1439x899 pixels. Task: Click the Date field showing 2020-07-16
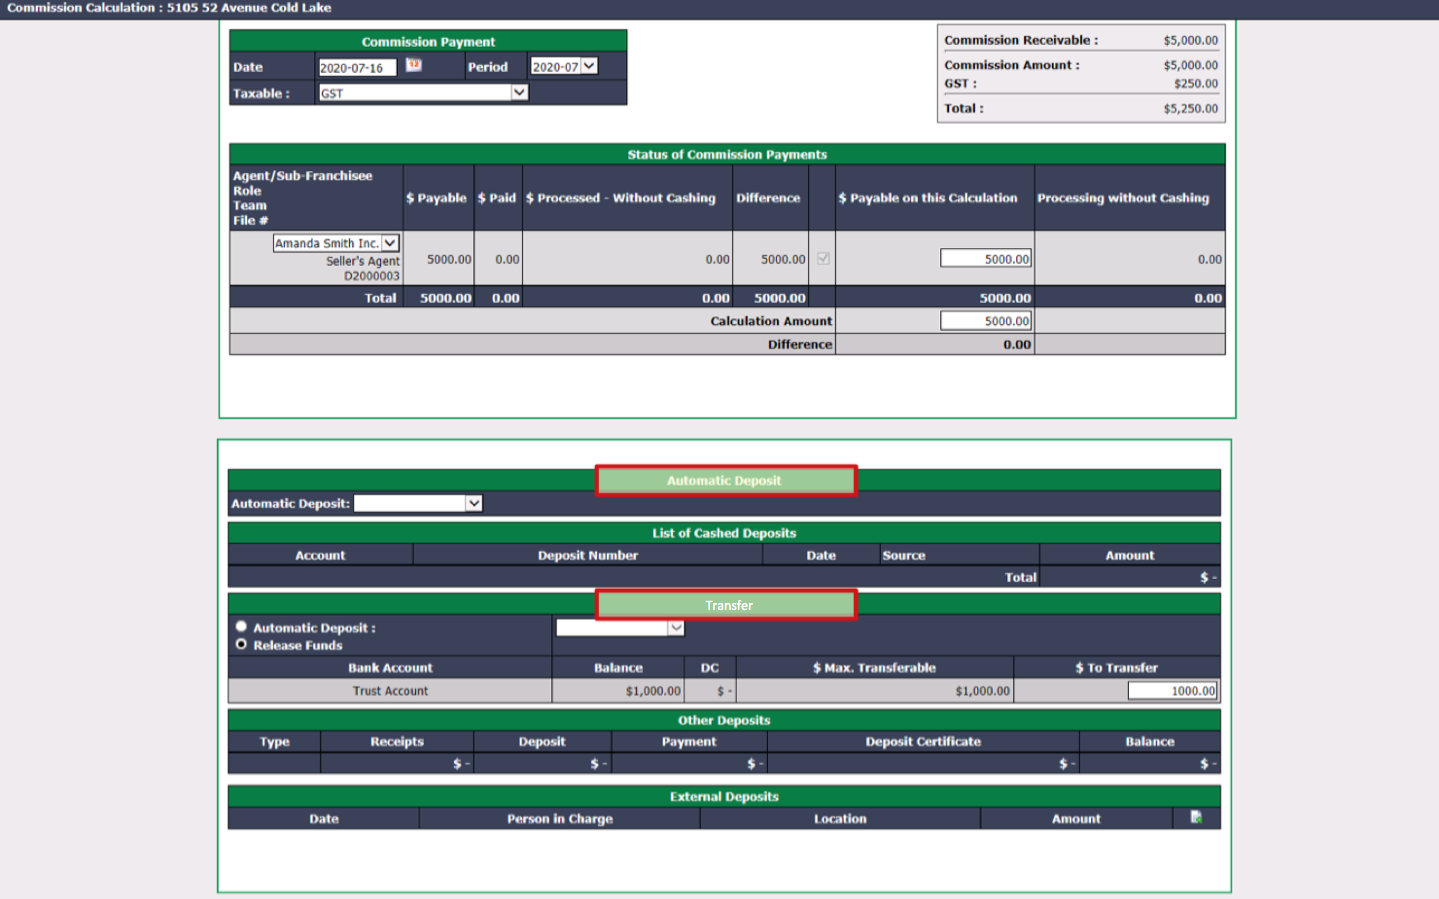tap(358, 67)
